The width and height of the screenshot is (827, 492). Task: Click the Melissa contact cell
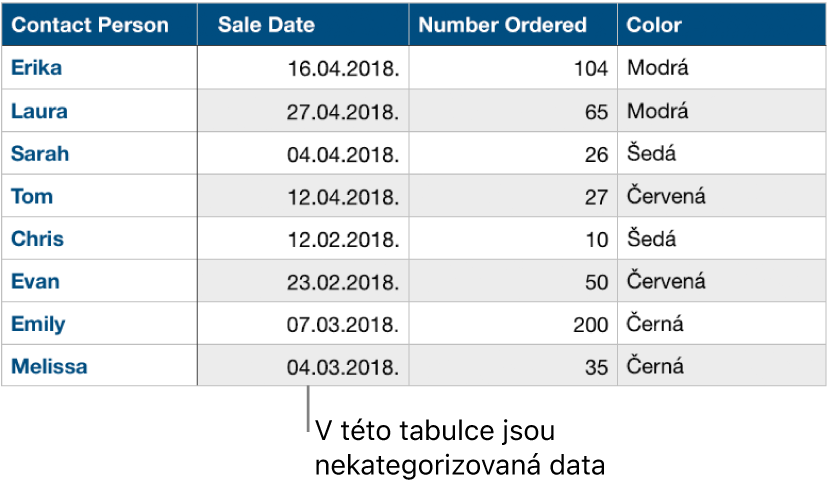pos(99,366)
